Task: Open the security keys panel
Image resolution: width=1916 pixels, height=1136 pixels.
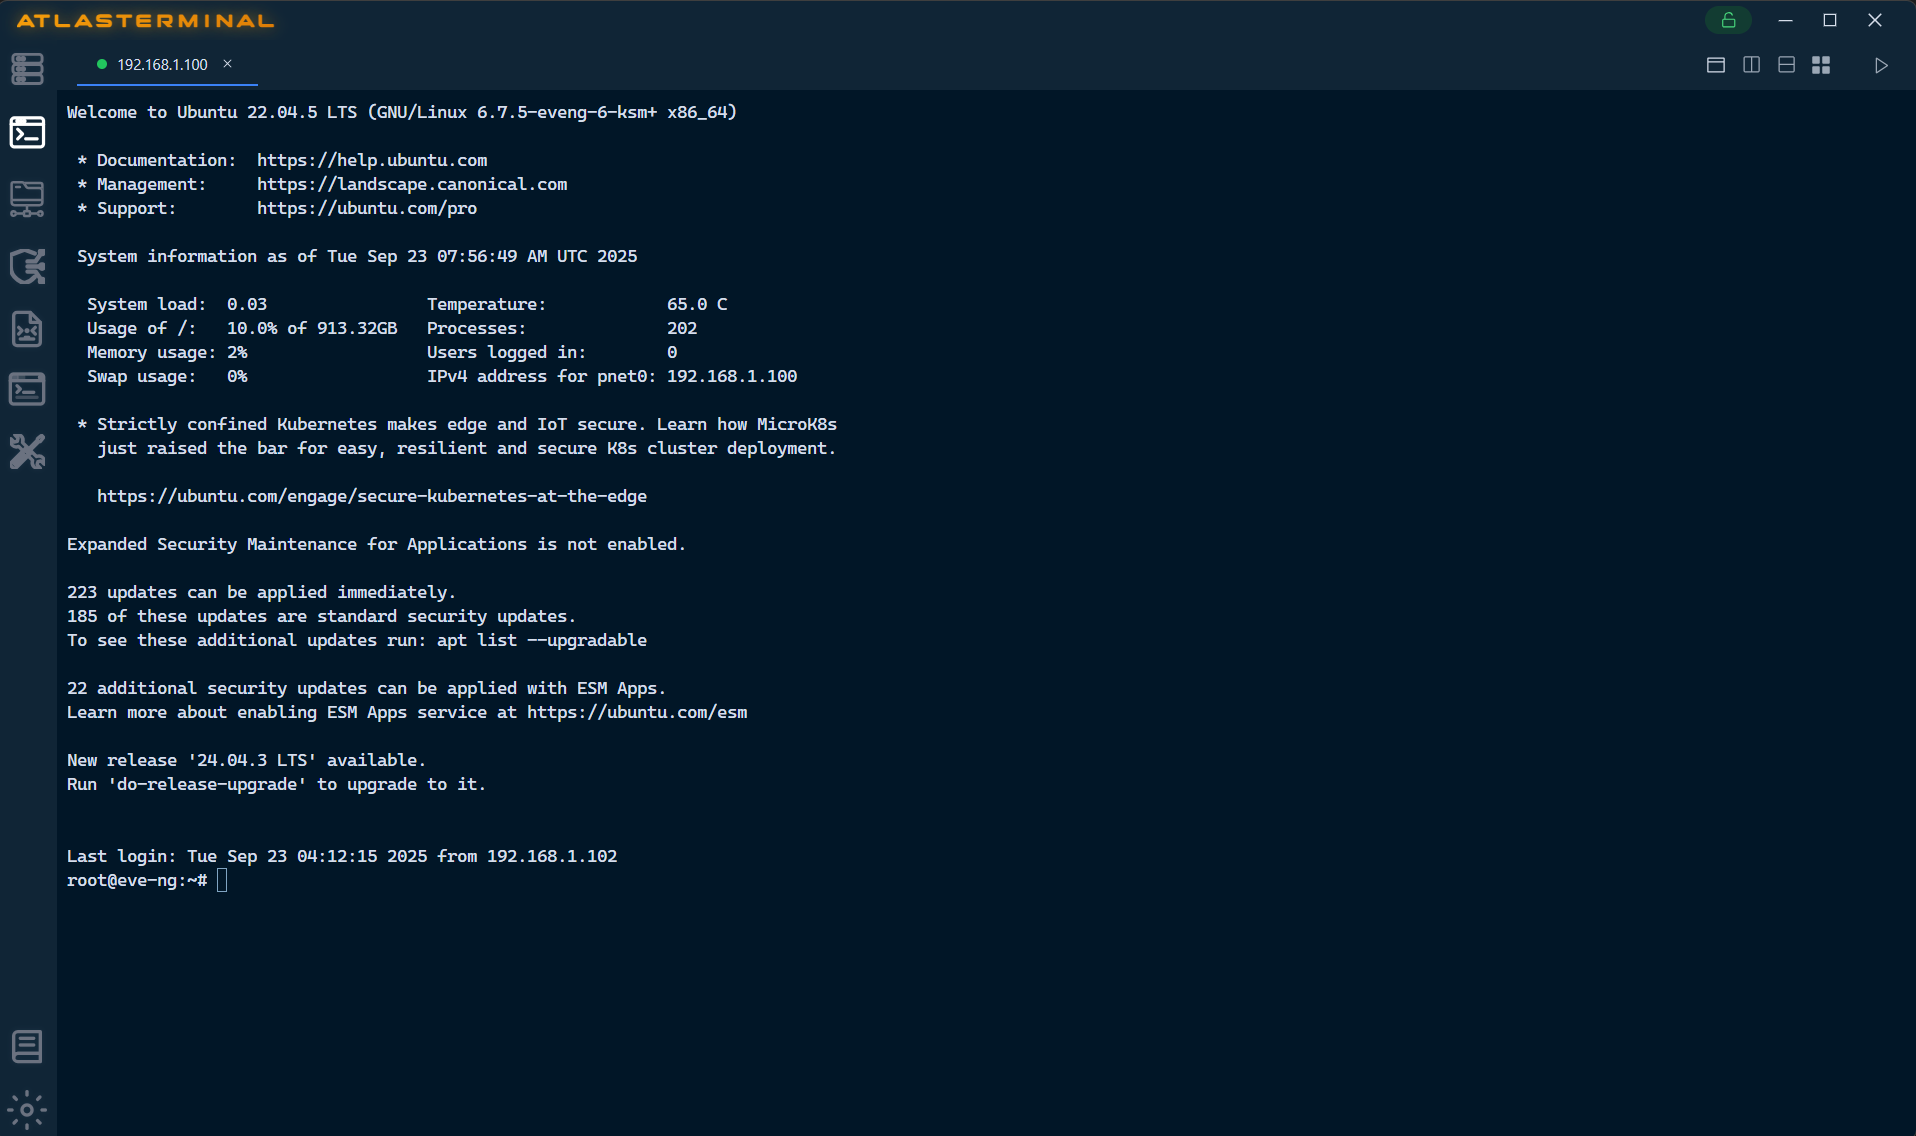Action: 27,266
